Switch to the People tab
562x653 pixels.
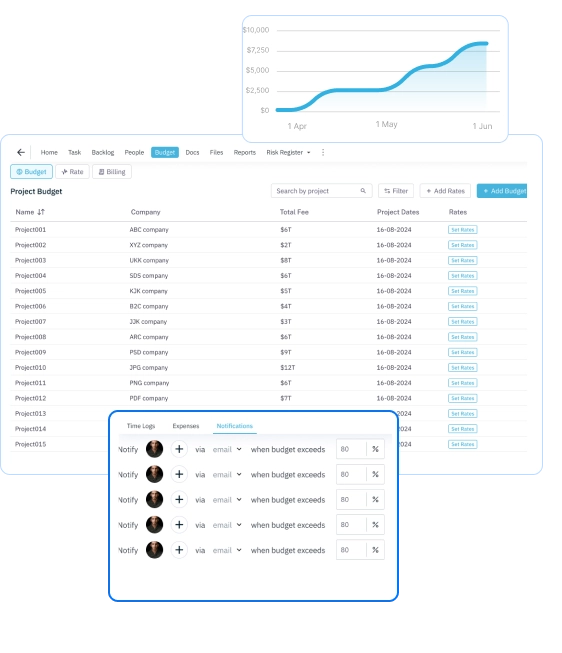tap(134, 152)
